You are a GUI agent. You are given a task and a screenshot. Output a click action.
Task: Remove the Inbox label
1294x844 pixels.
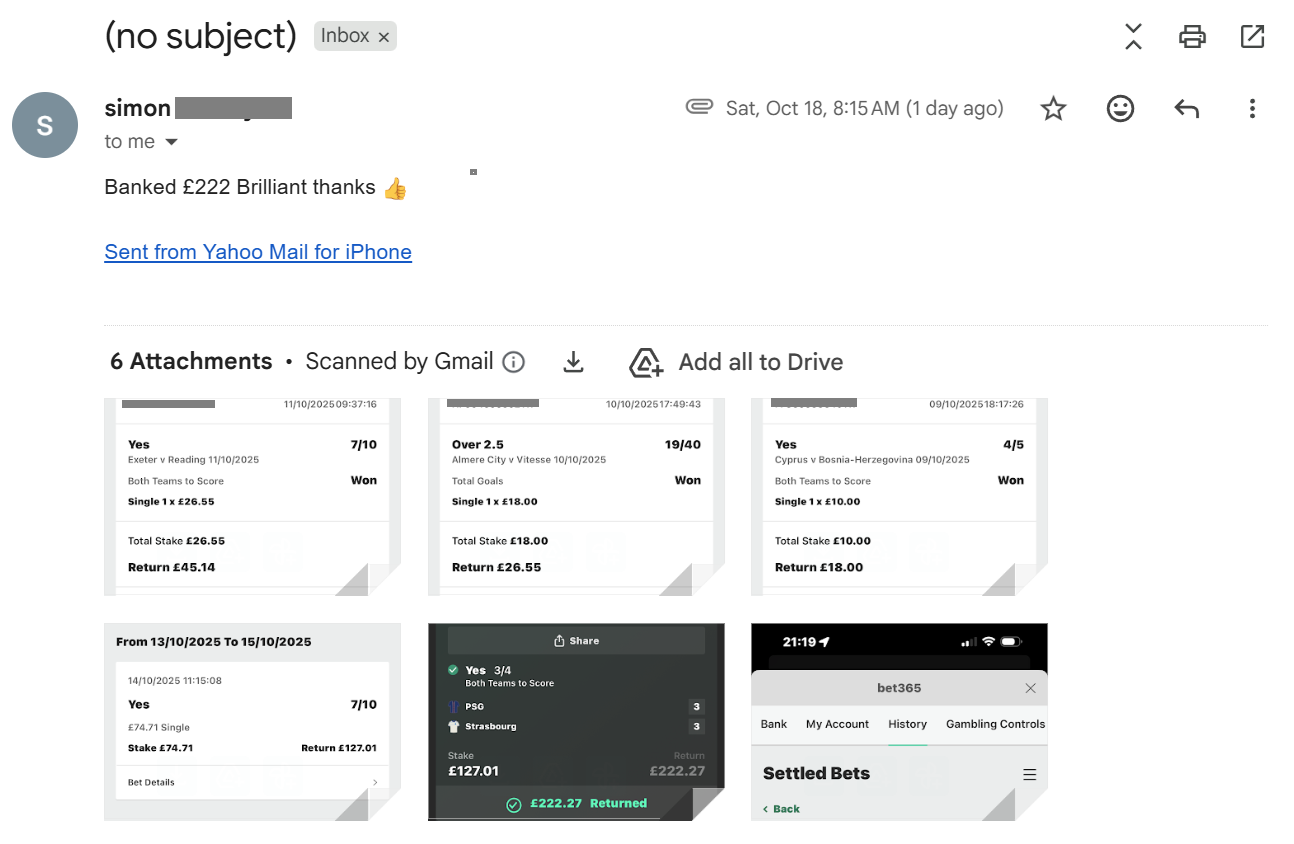384,37
